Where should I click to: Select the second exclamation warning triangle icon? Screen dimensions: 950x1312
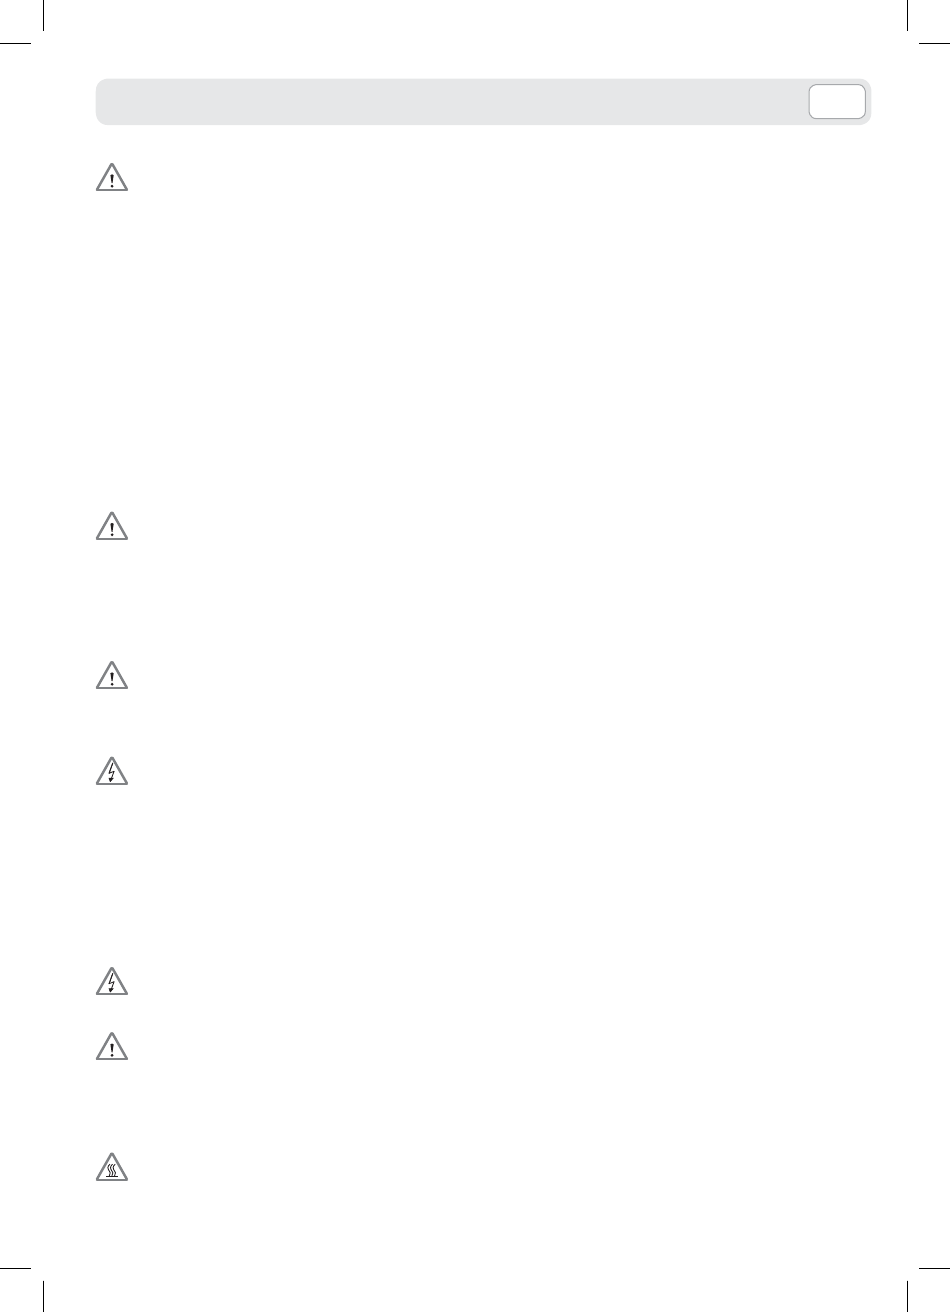112,528
